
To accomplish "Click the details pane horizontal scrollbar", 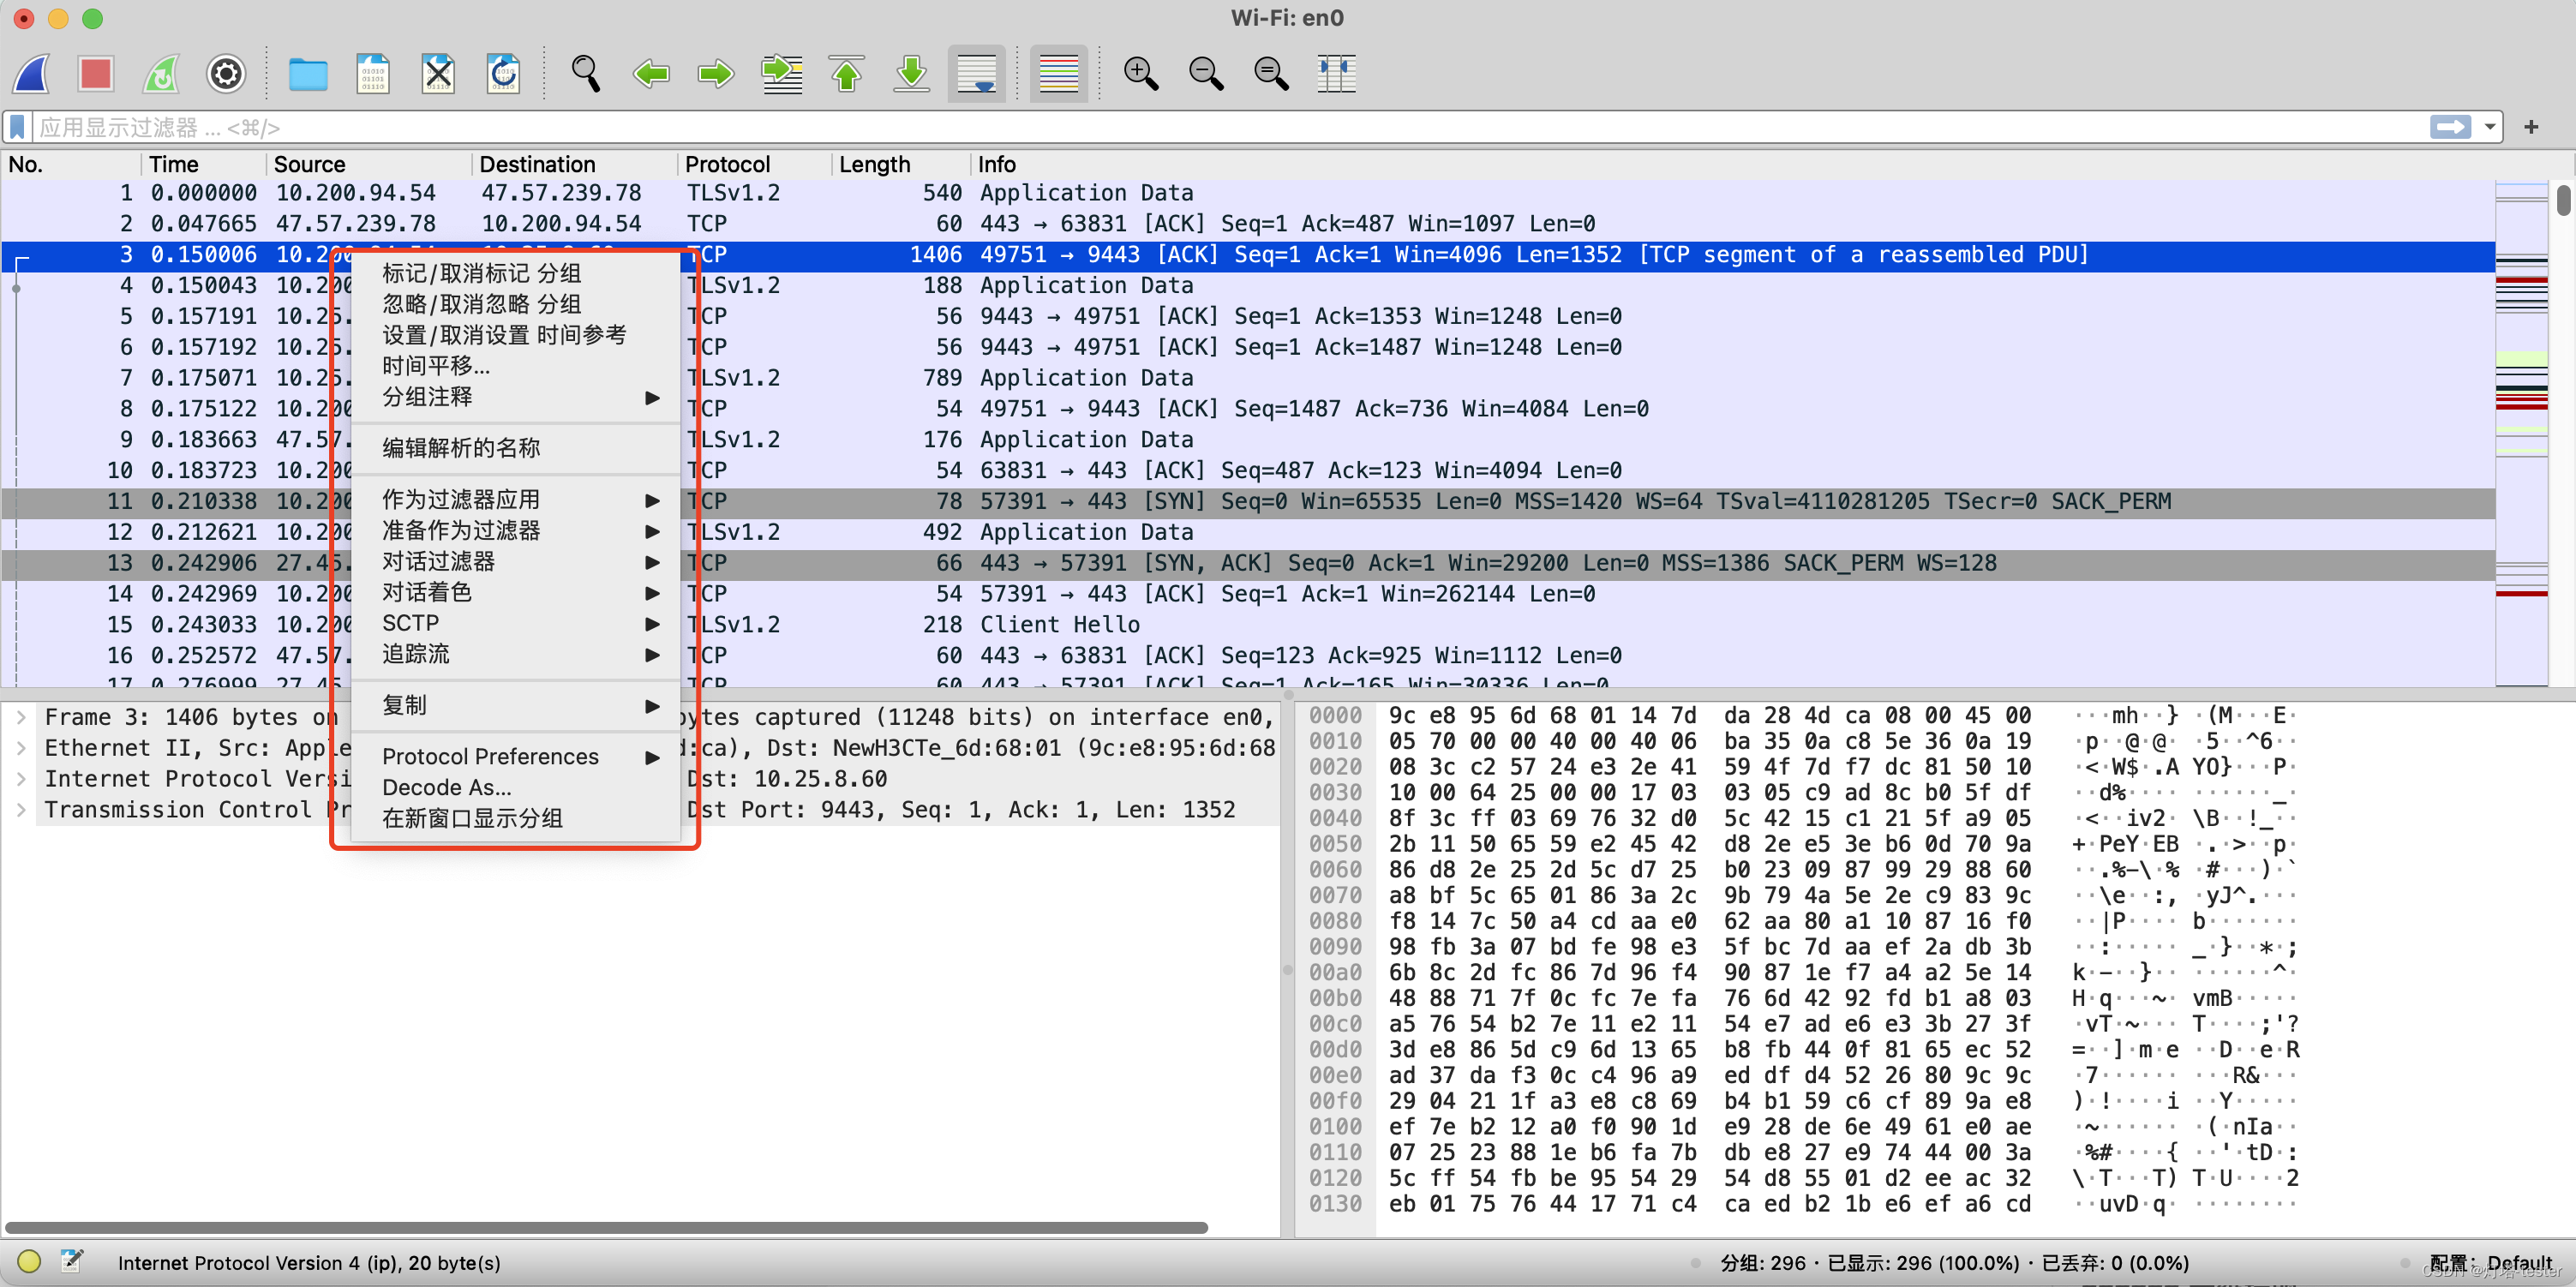I will click(606, 1227).
